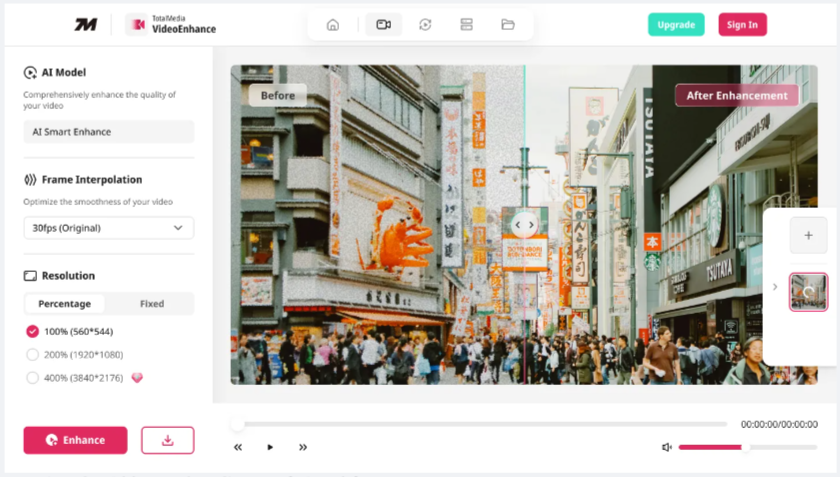Click the convert/refresh icon in top navigation
Image resolution: width=840 pixels, height=477 pixels.
[x=425, y=25]
